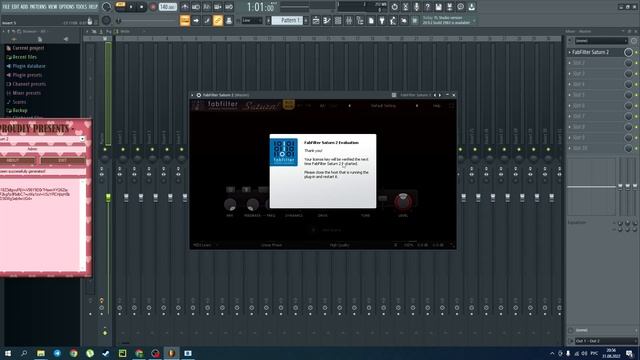Open the piano roll view icon
Image resolution: width=640 pixels, height=360 pixels.
327,20
